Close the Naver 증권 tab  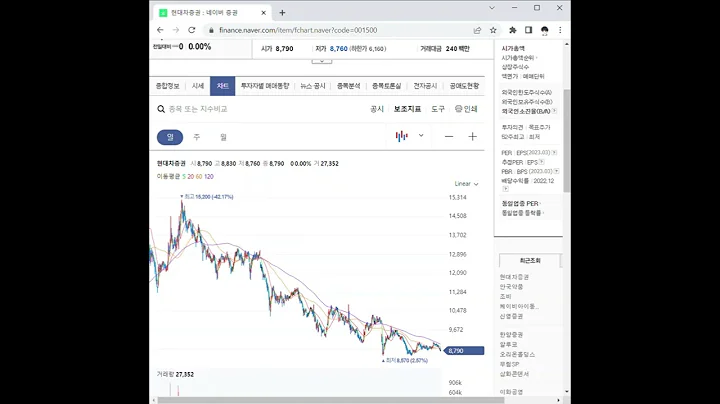coord(264,13)
